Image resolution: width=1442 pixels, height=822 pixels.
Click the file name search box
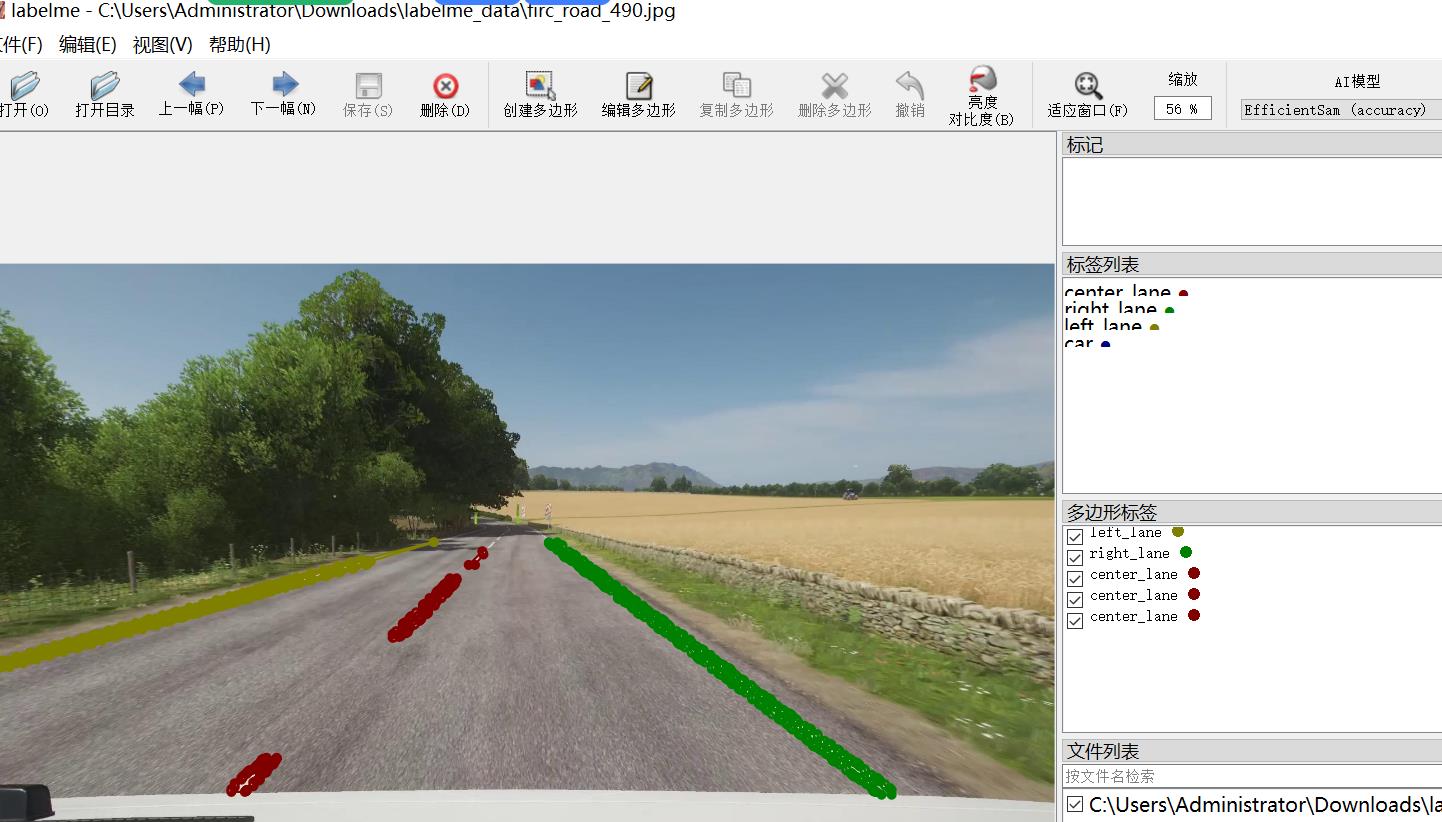[x=1250, y=776]
